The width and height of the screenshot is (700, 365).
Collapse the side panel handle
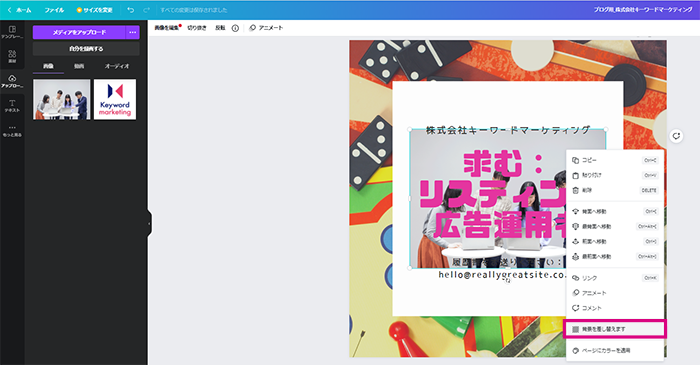click(x=149, y=223)
